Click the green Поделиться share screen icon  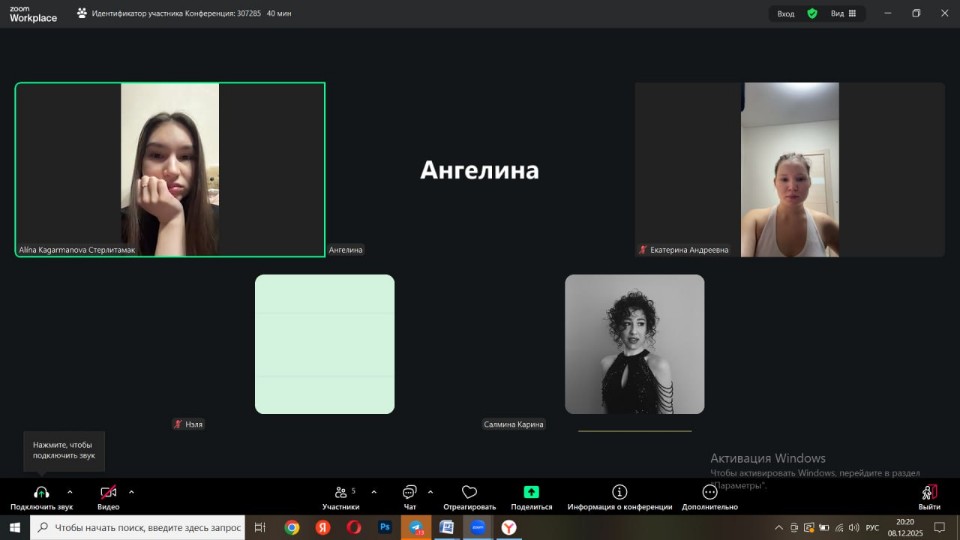pyautogui.click(x=531, y=493)
